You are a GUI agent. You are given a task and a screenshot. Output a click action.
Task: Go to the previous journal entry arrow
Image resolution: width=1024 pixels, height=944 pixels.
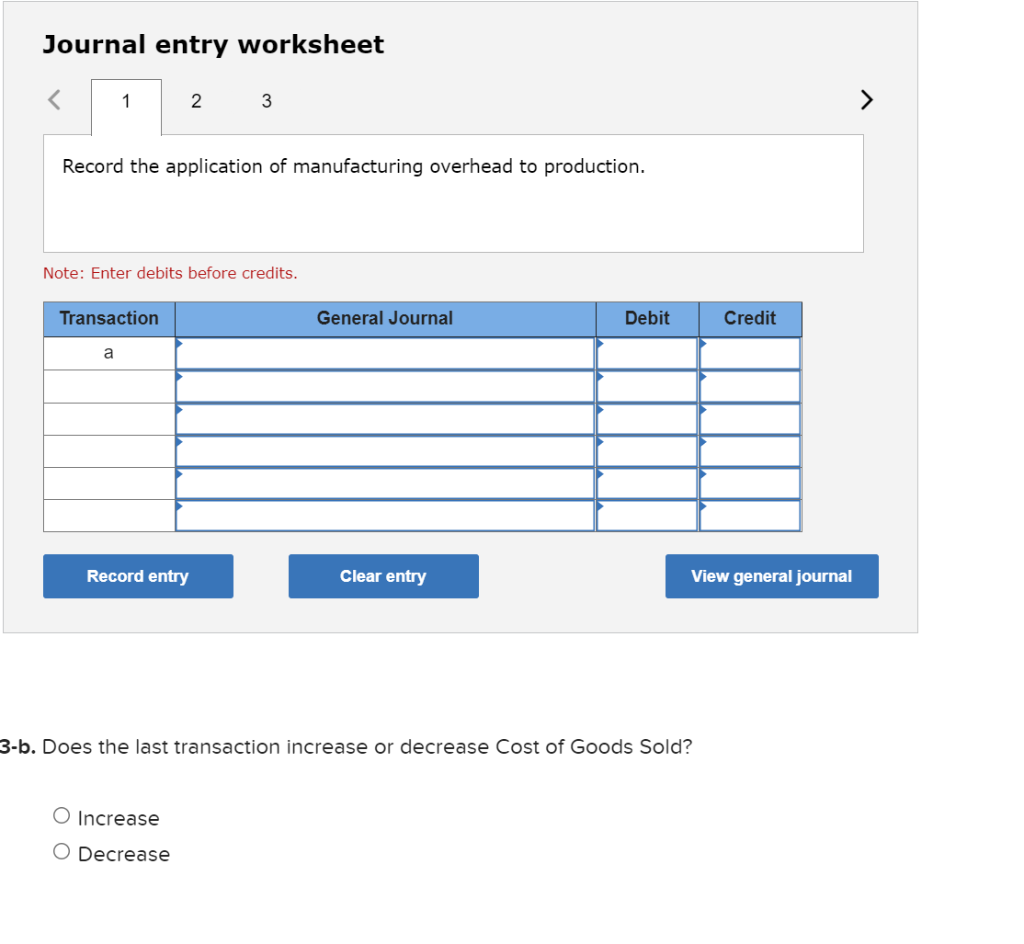tap(55, 100)
